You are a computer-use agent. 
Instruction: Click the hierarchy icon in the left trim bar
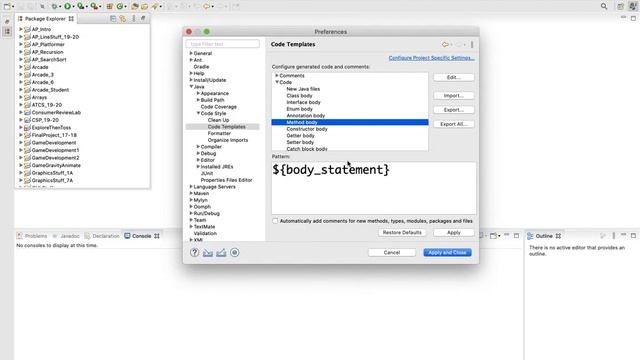[x=7, y=31]
